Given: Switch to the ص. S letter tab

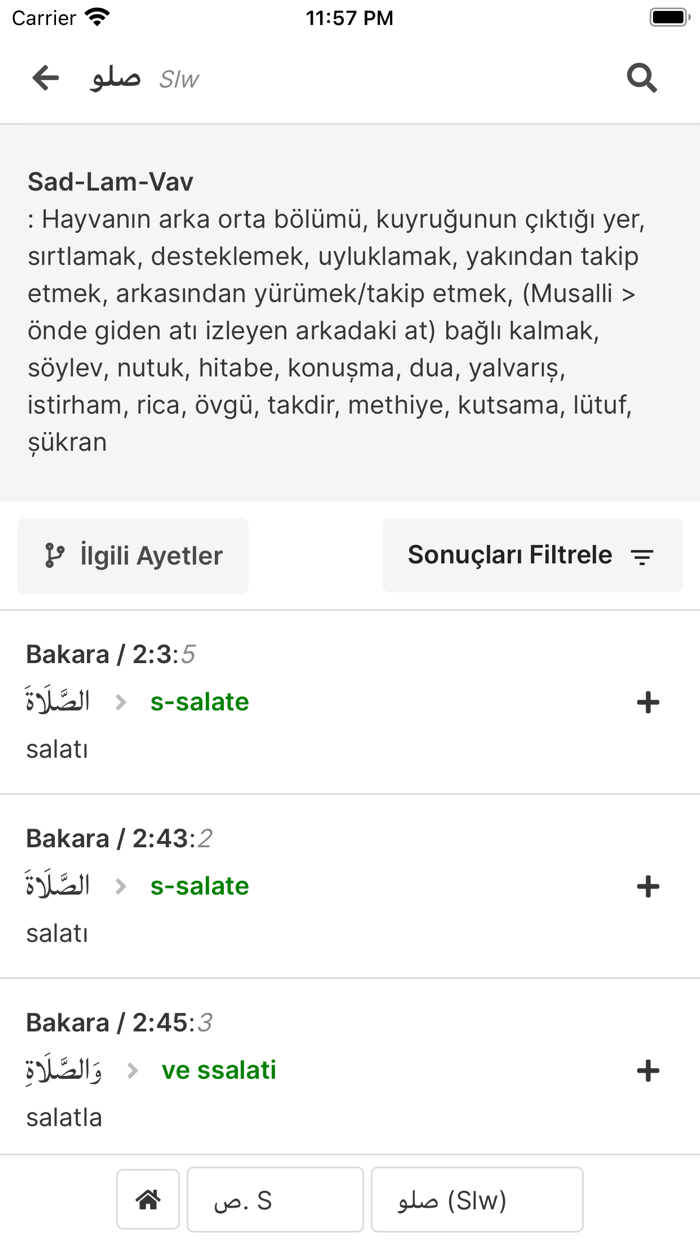Looking at the screenshot, I should tap(275, 1199).
